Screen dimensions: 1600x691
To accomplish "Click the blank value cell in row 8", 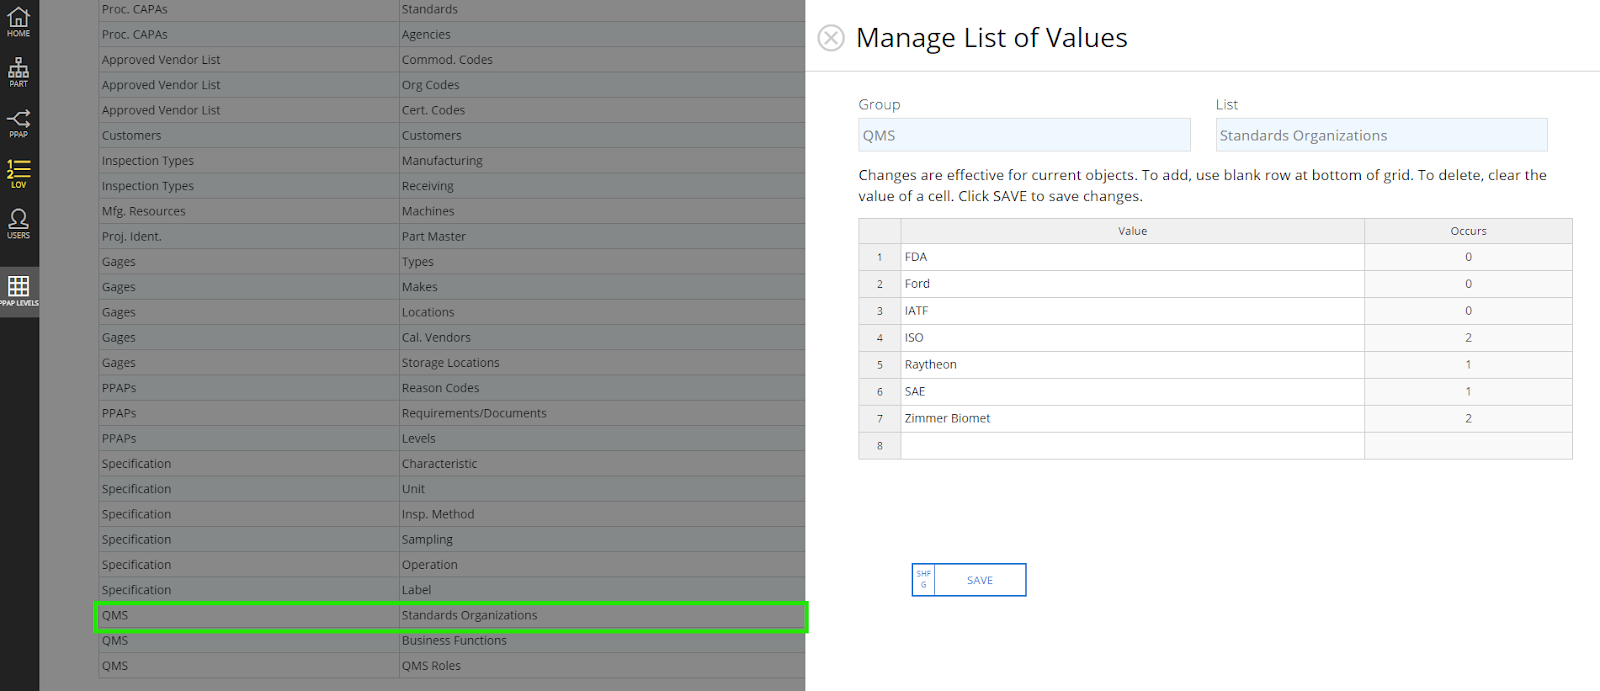I will click(x=1132, y=446).
